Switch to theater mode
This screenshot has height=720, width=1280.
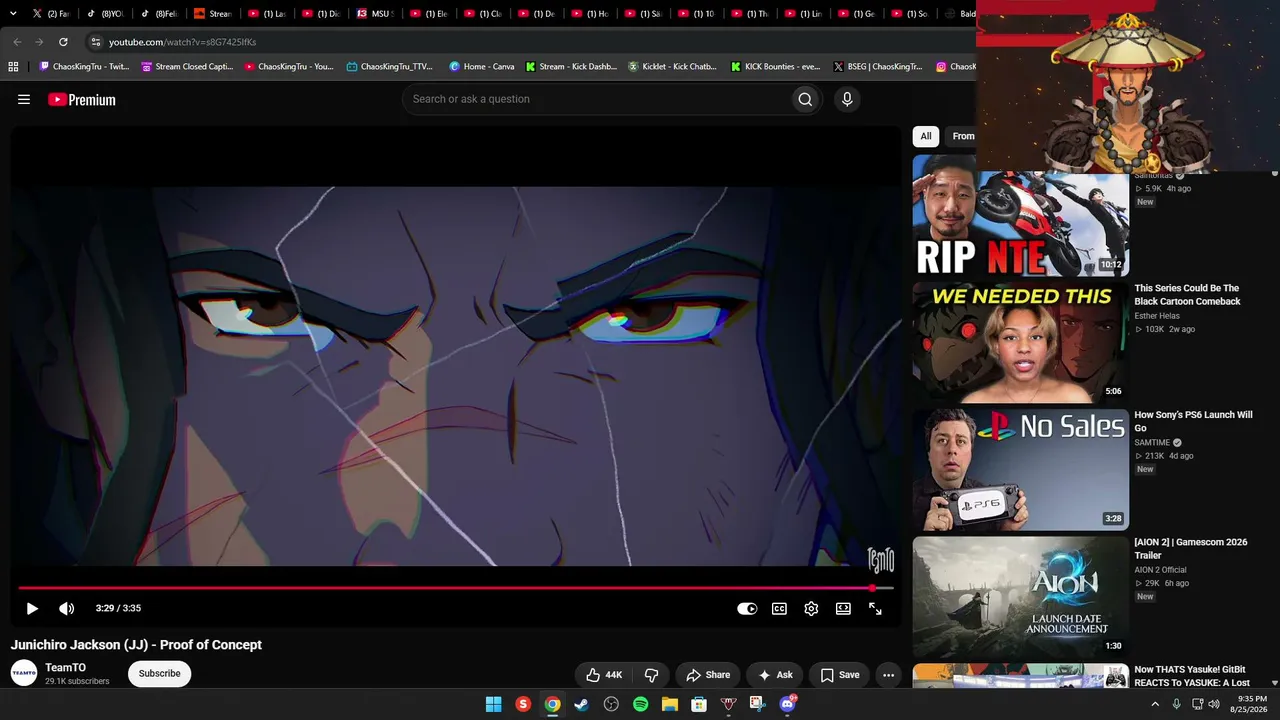click(x=843, y=608)
